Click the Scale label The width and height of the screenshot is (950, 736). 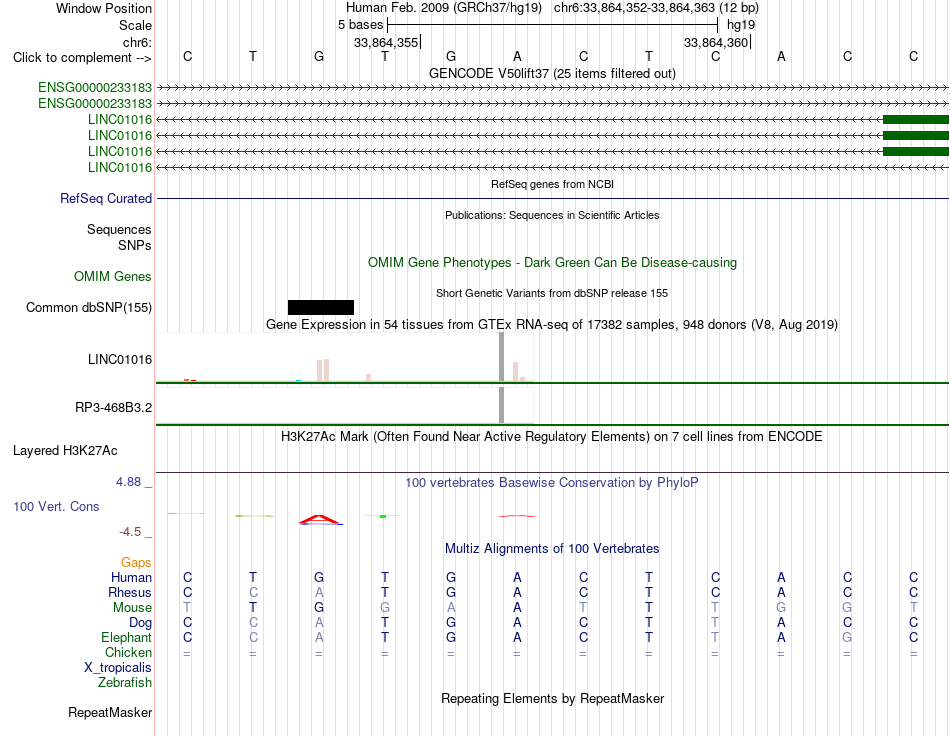[x=135, y=25]
